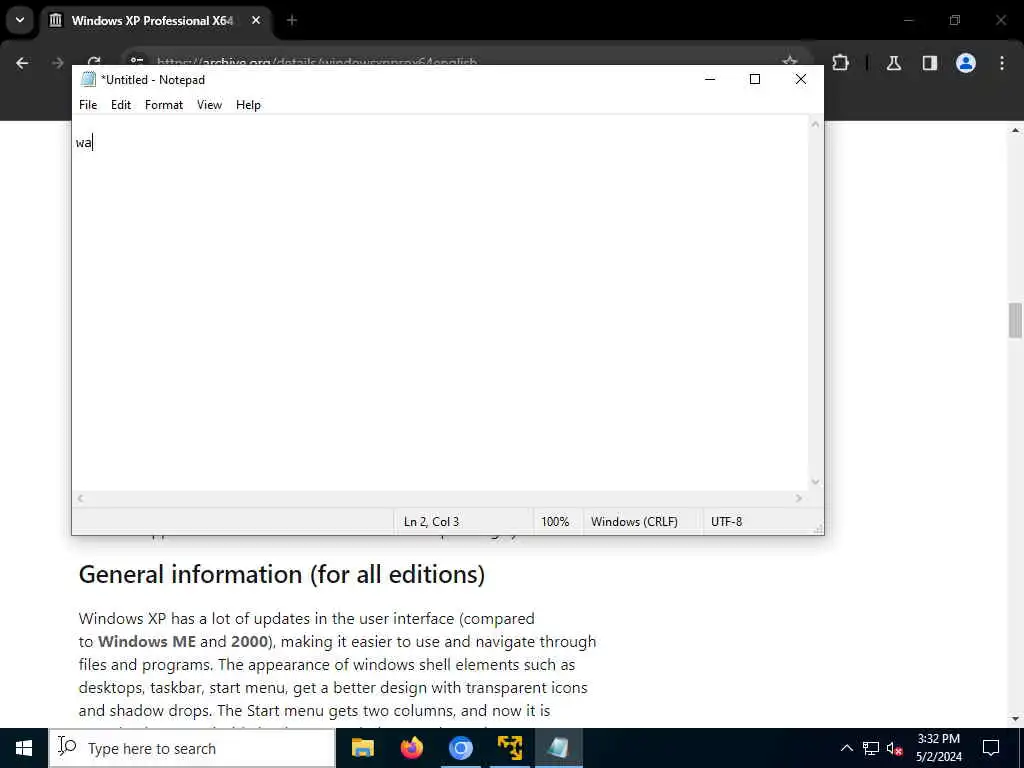Viewport: 1024px width, 768px height.
Task: Select the Windows XP Professional X64 tab
Action: pyautogui.click(x=152, y=21)
